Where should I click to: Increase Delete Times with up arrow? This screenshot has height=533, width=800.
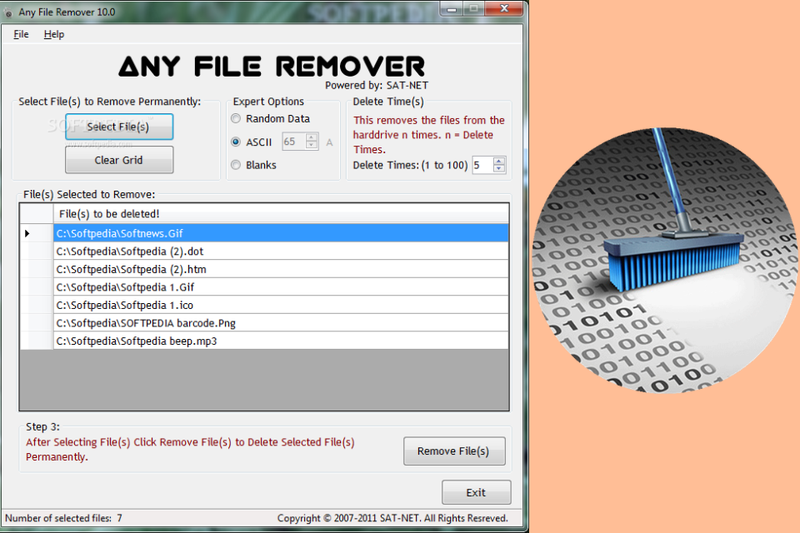coord(499,161)
